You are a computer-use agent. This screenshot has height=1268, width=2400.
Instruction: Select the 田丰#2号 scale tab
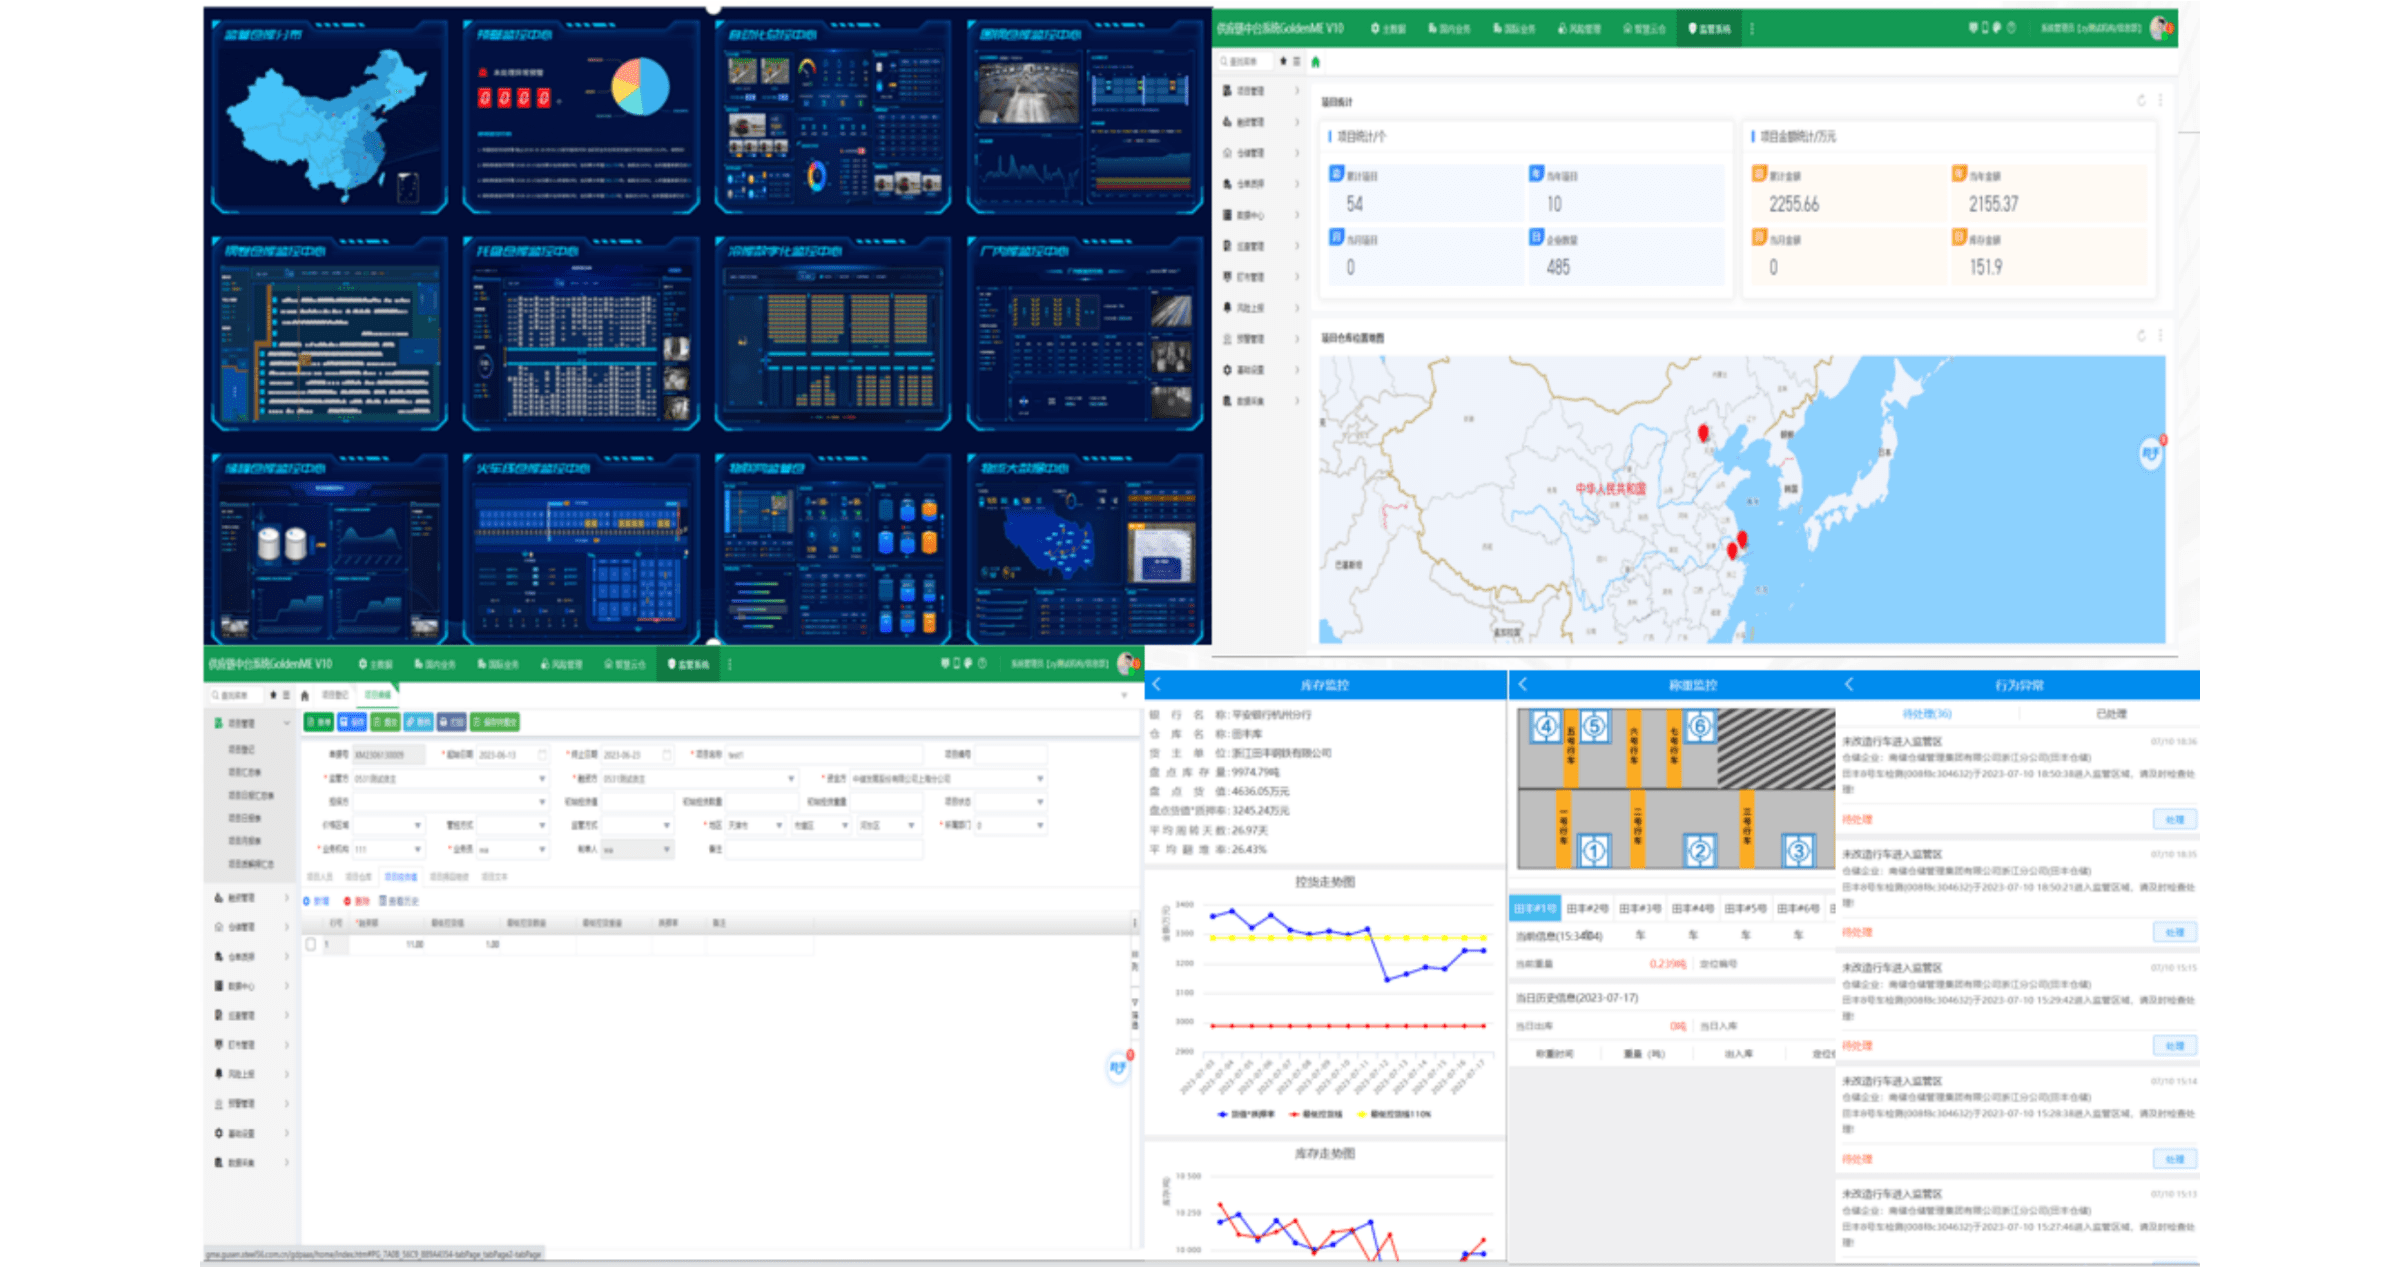[x=1587, y=909]
